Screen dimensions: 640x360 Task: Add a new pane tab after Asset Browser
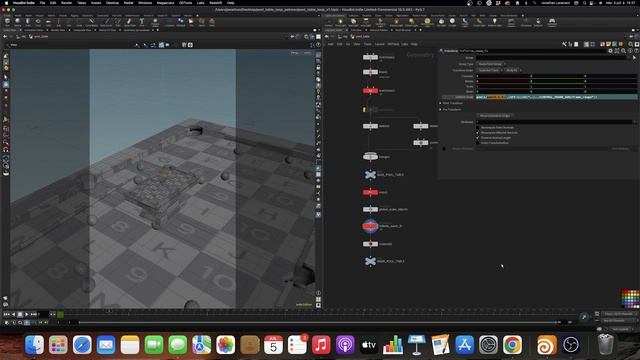[420, 30]
